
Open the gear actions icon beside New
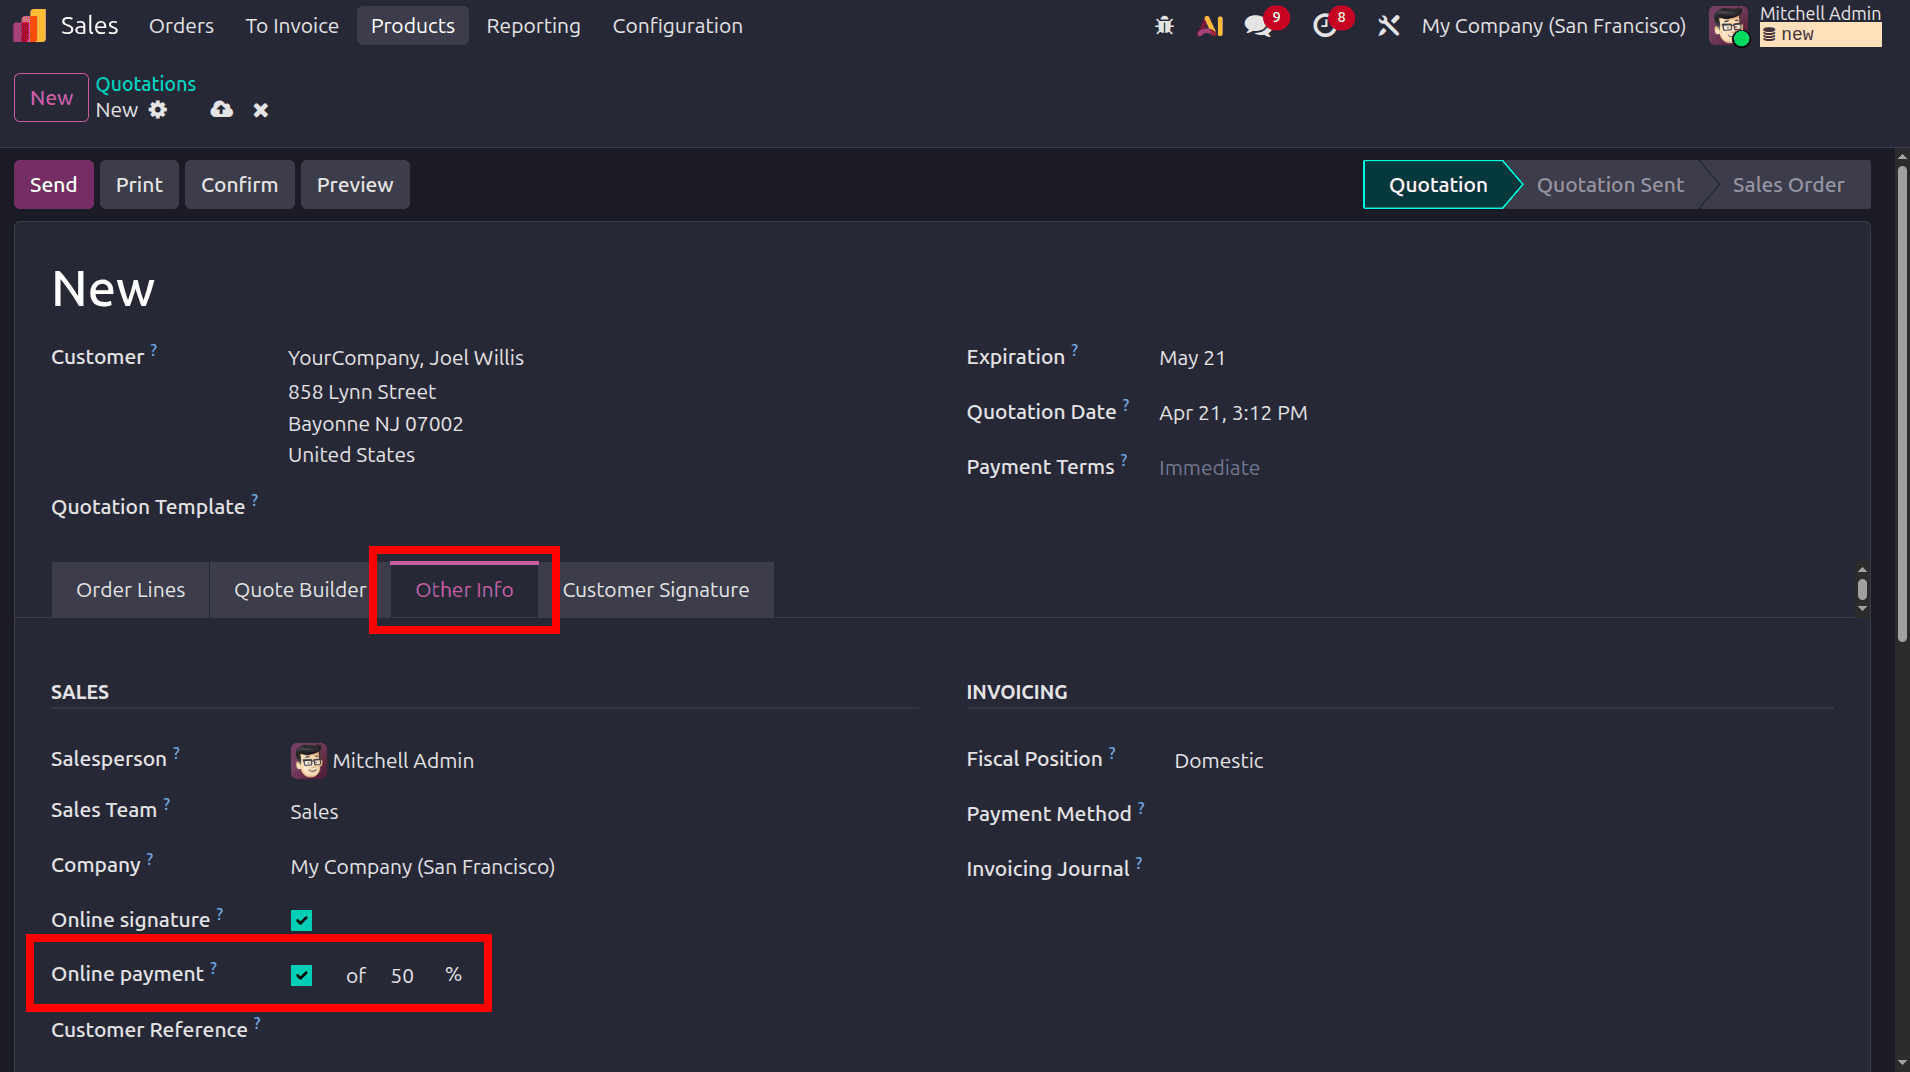tap(159, 110)
